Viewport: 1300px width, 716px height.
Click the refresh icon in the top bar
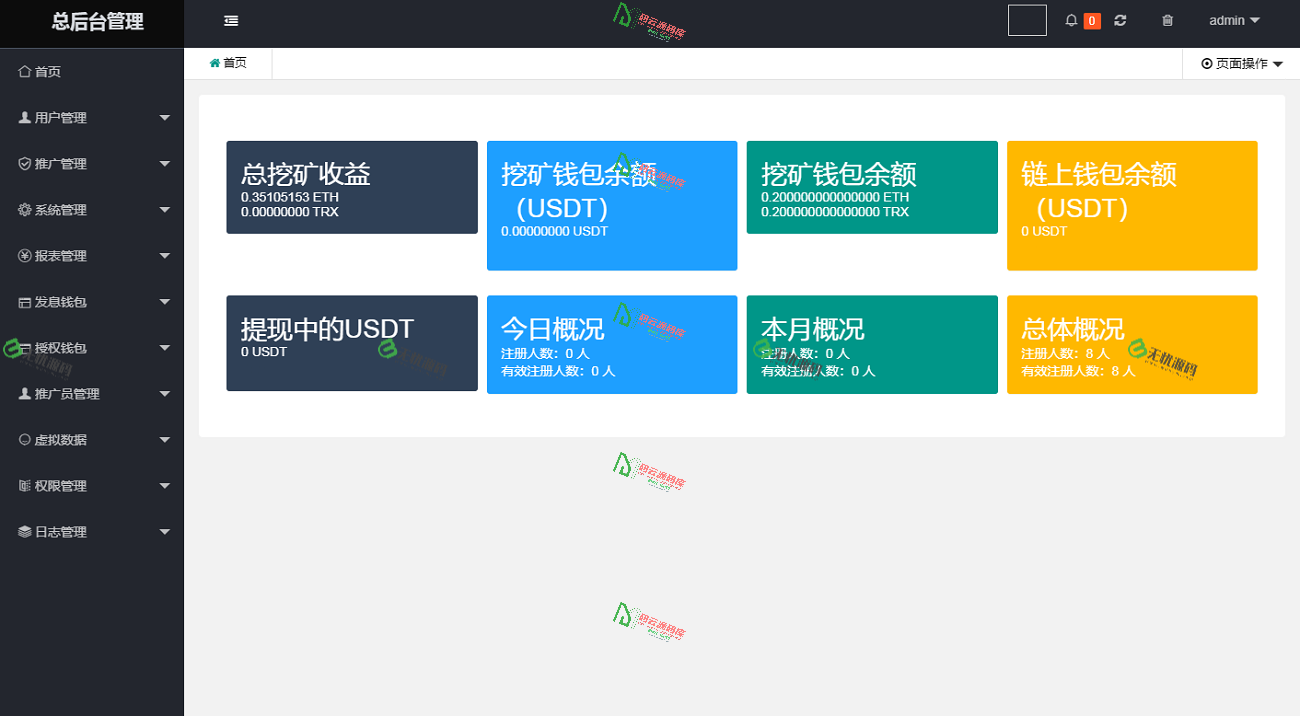coord(1120,20)
